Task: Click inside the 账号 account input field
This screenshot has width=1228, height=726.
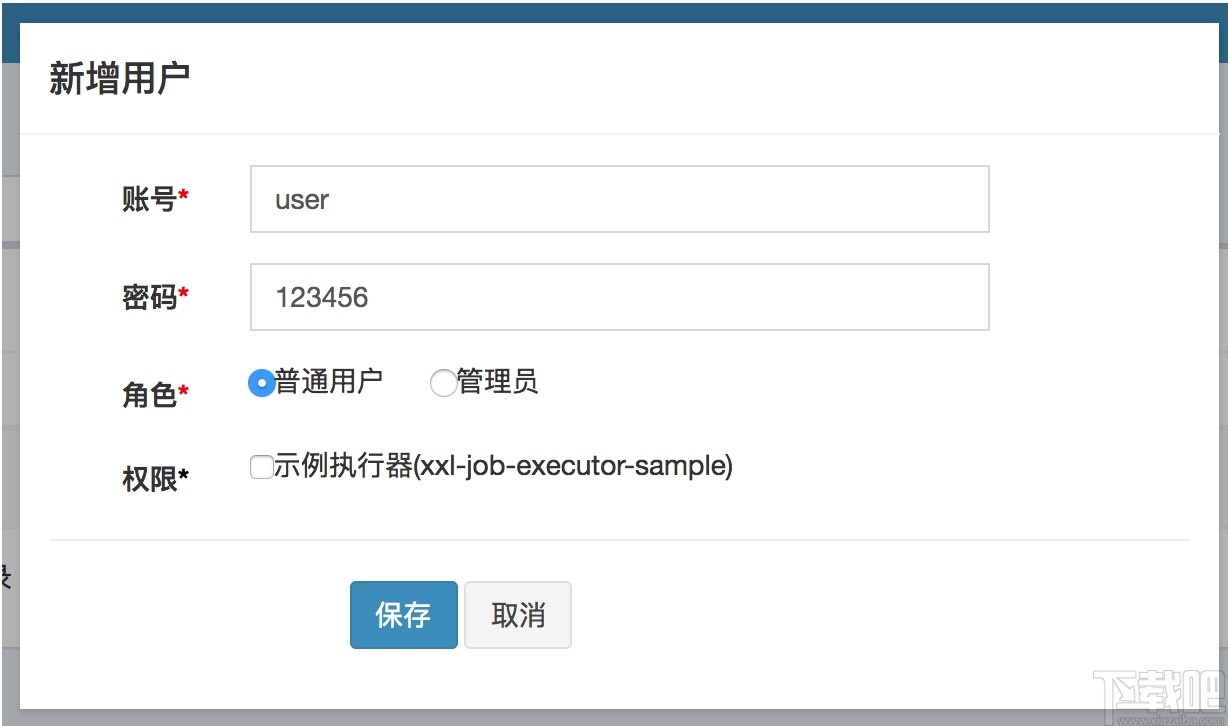Action: (x=618, y=199)
